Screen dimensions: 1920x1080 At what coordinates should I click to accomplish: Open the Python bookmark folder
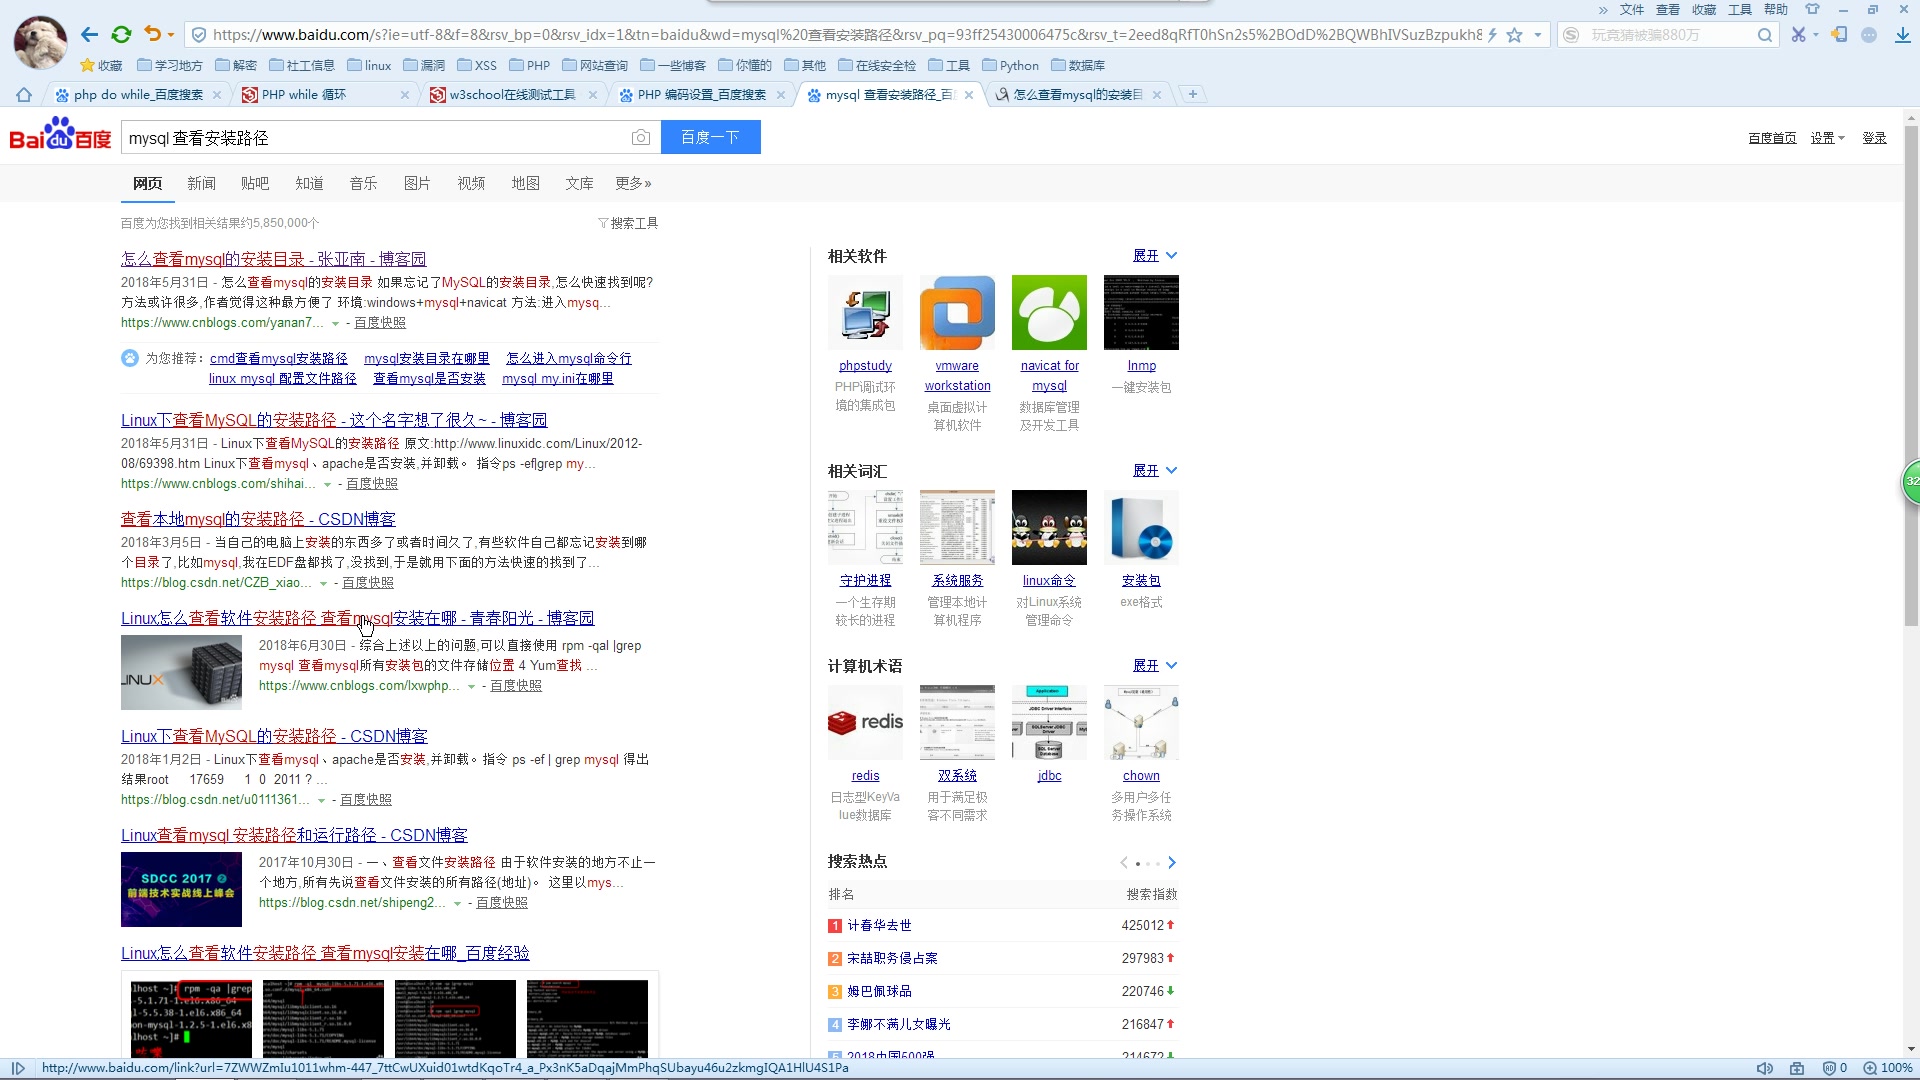pos(1010,66)
